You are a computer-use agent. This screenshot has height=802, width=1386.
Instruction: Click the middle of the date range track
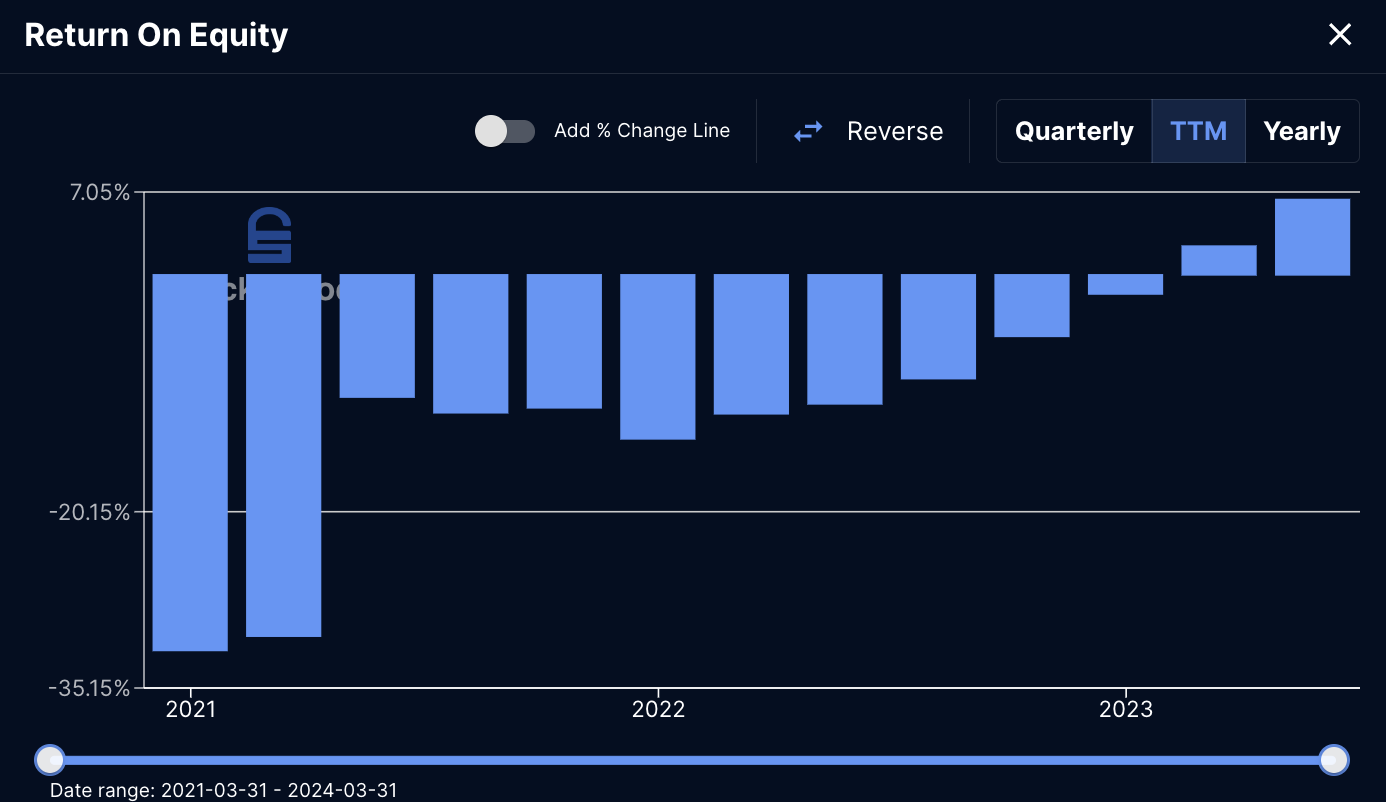(691, 760)
